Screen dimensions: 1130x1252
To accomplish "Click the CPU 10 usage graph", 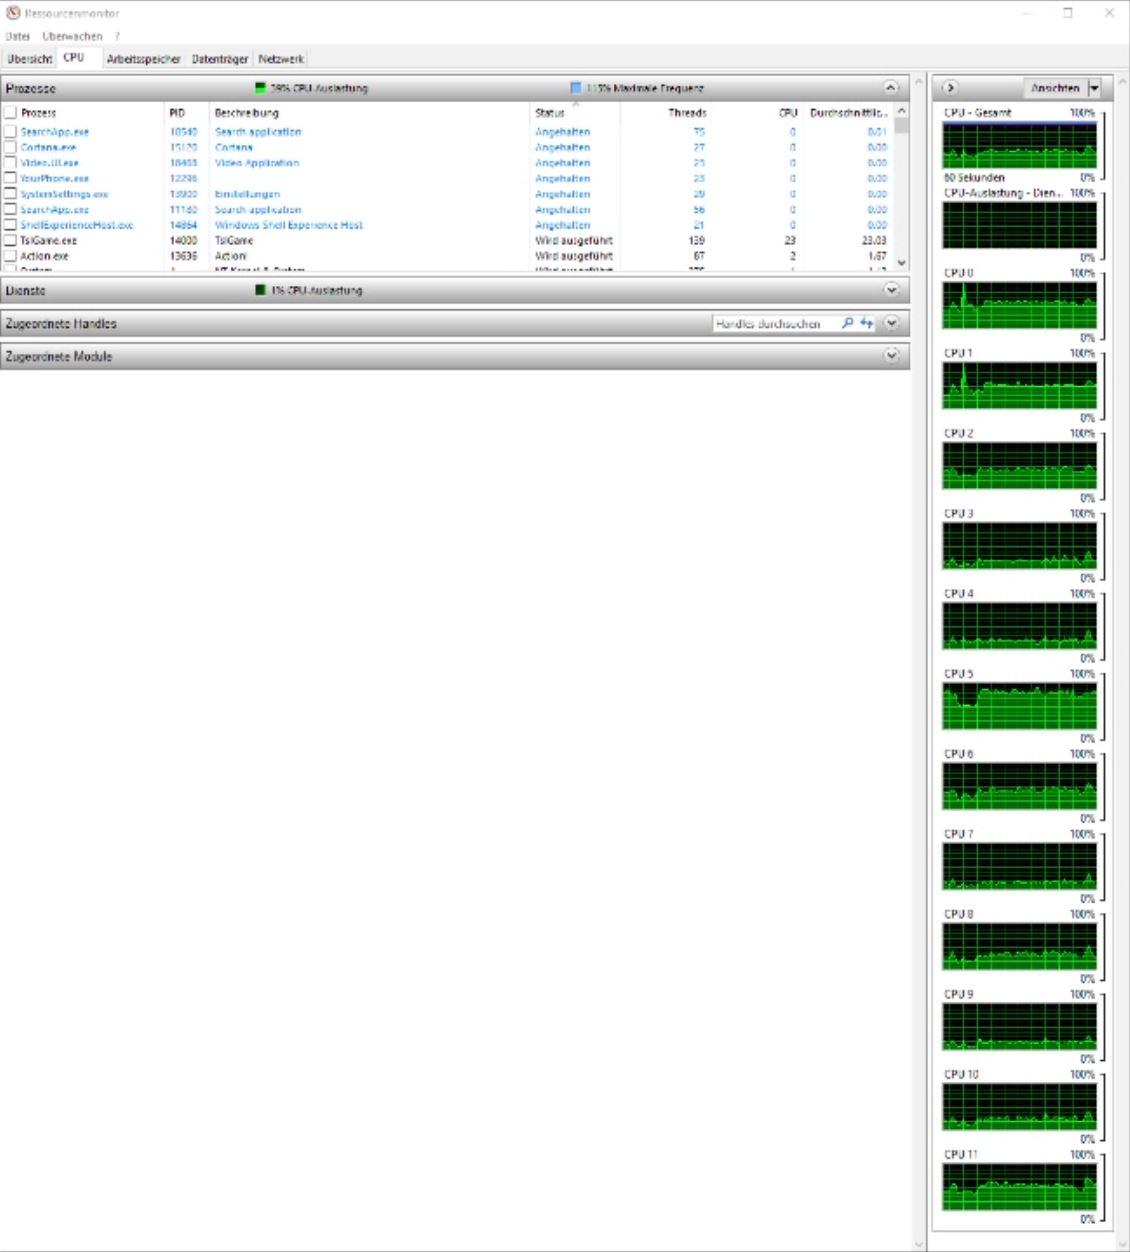I will 1019,1106.
